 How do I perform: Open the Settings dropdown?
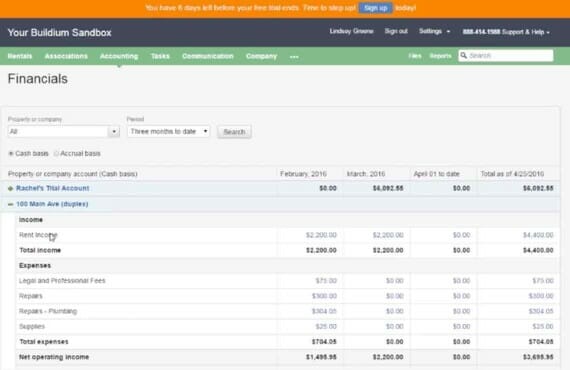tap(434, 31)
